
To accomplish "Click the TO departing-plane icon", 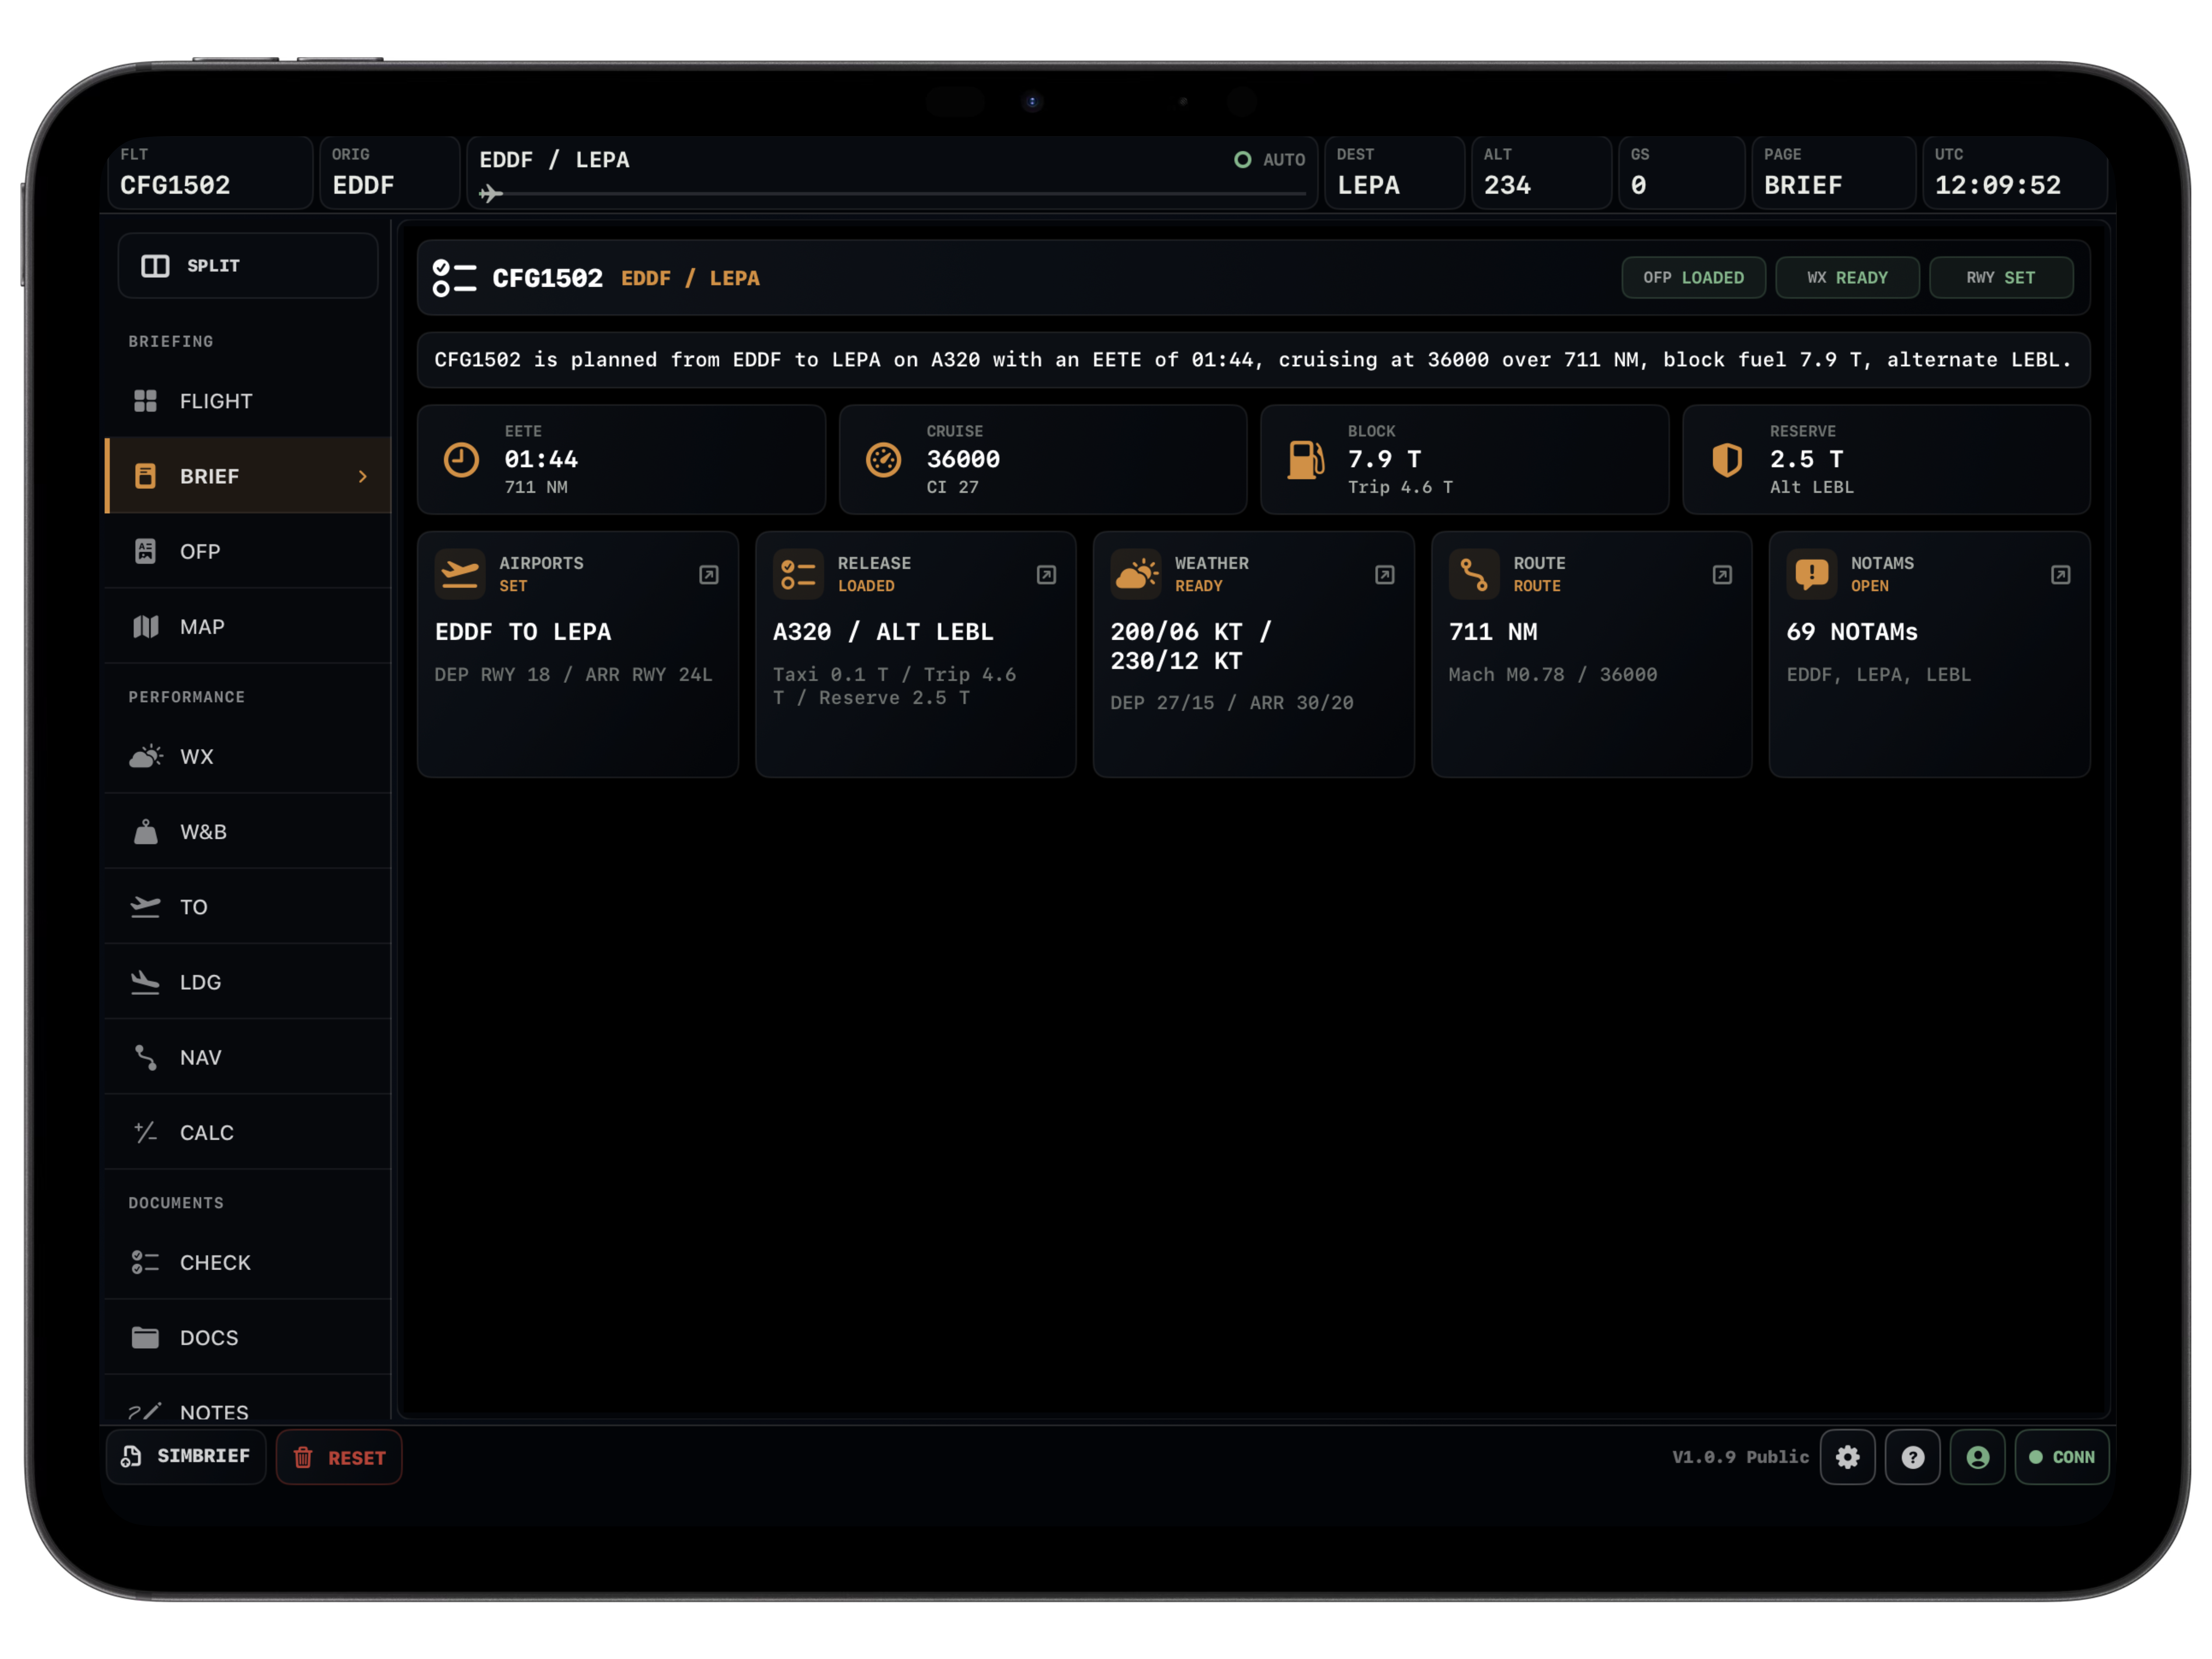I will click(146, 906).
